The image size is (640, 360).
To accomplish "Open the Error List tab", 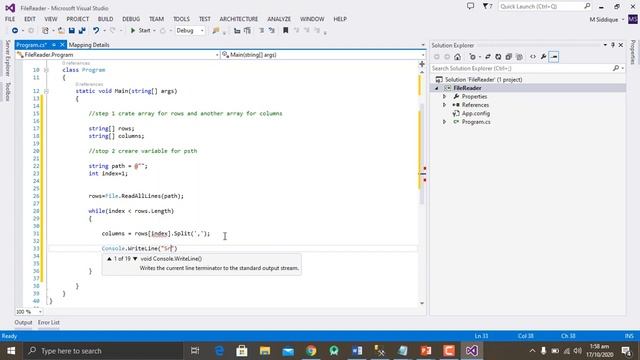I will click(49, 322).
